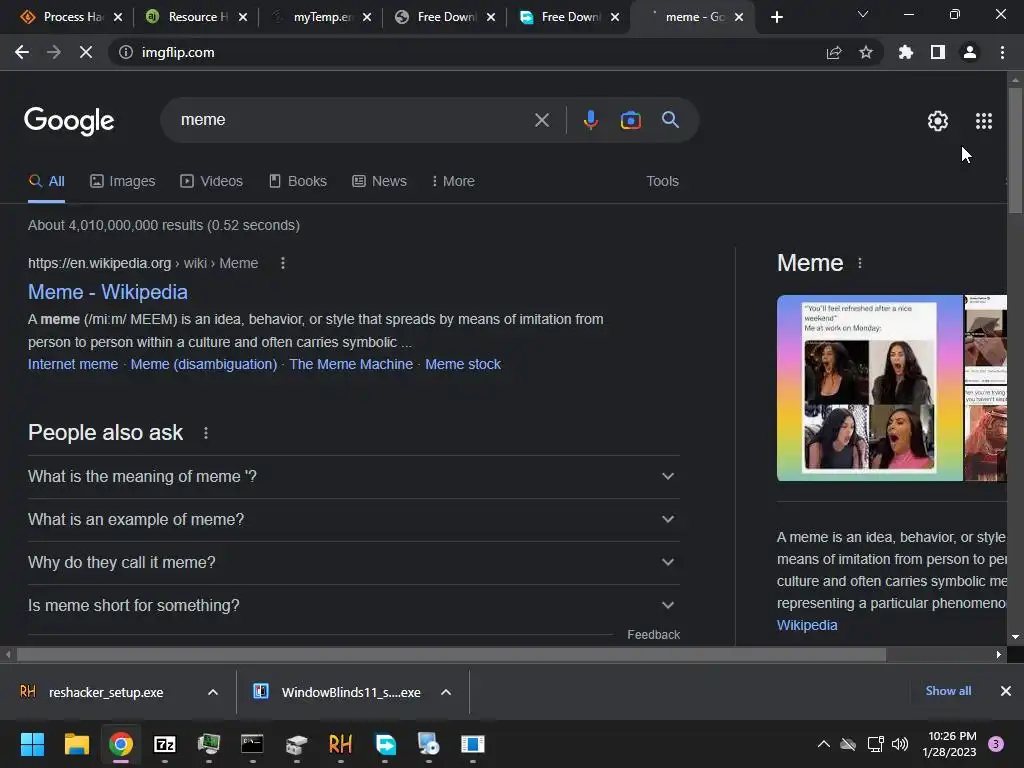
Task: Open 7-Zip from the taskbar
Action: click(x=165, y=744)
